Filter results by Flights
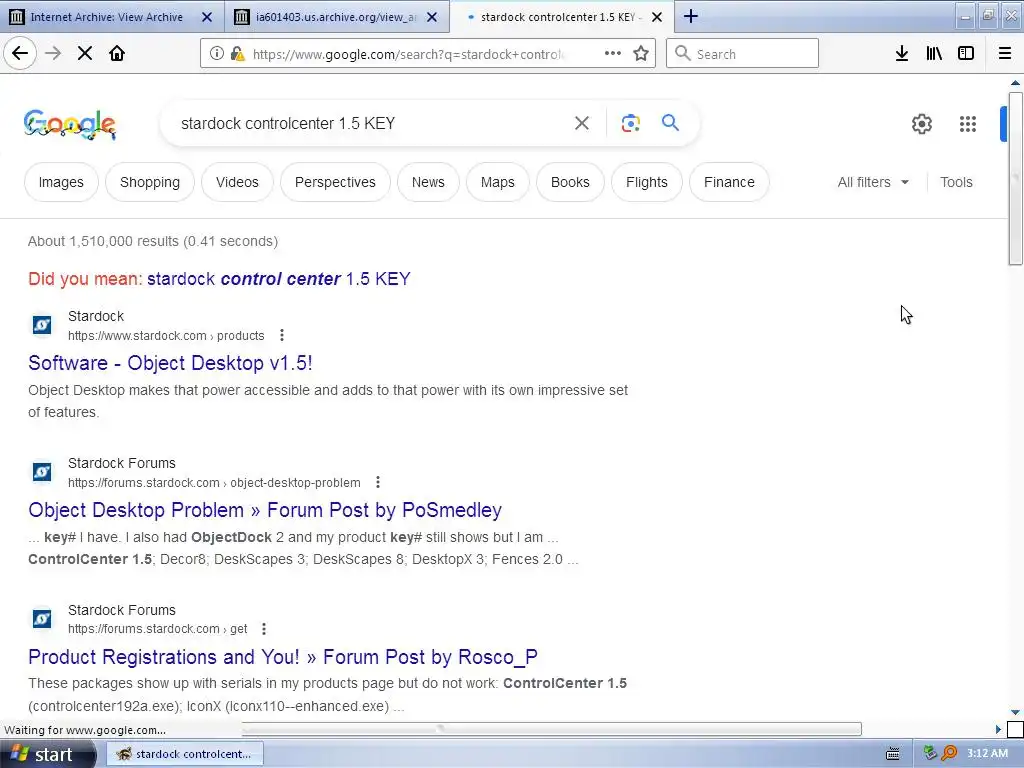 pos(647,182)
